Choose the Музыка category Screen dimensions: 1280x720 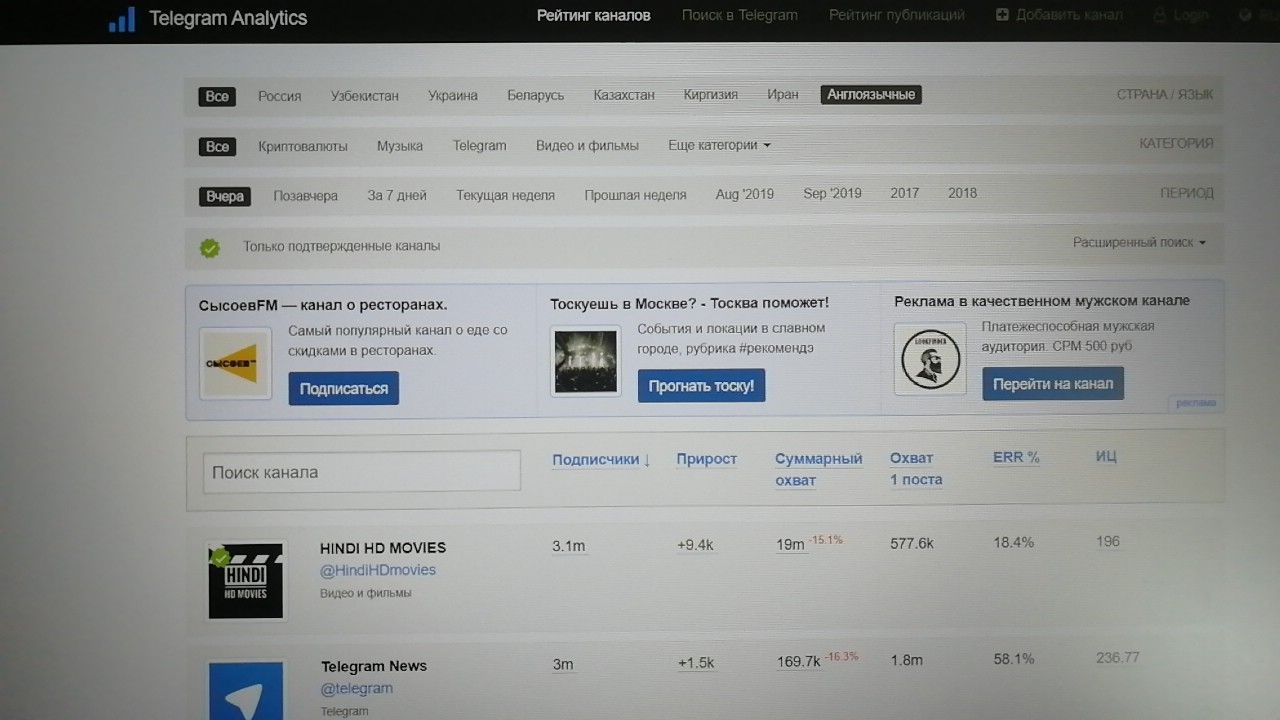click(x=400, y=146)
